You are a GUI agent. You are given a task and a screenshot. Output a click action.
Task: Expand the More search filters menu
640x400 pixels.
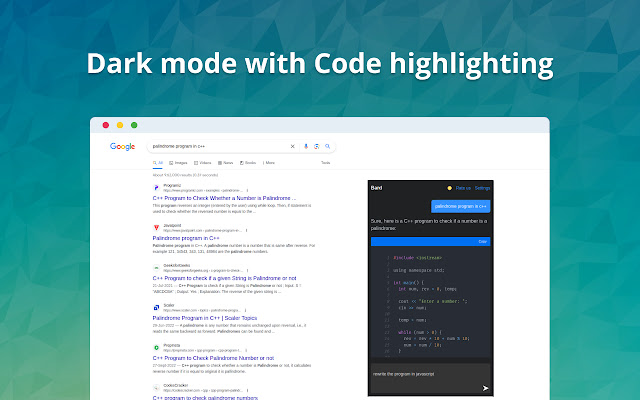pyautogui.click(x=268, y=162)
